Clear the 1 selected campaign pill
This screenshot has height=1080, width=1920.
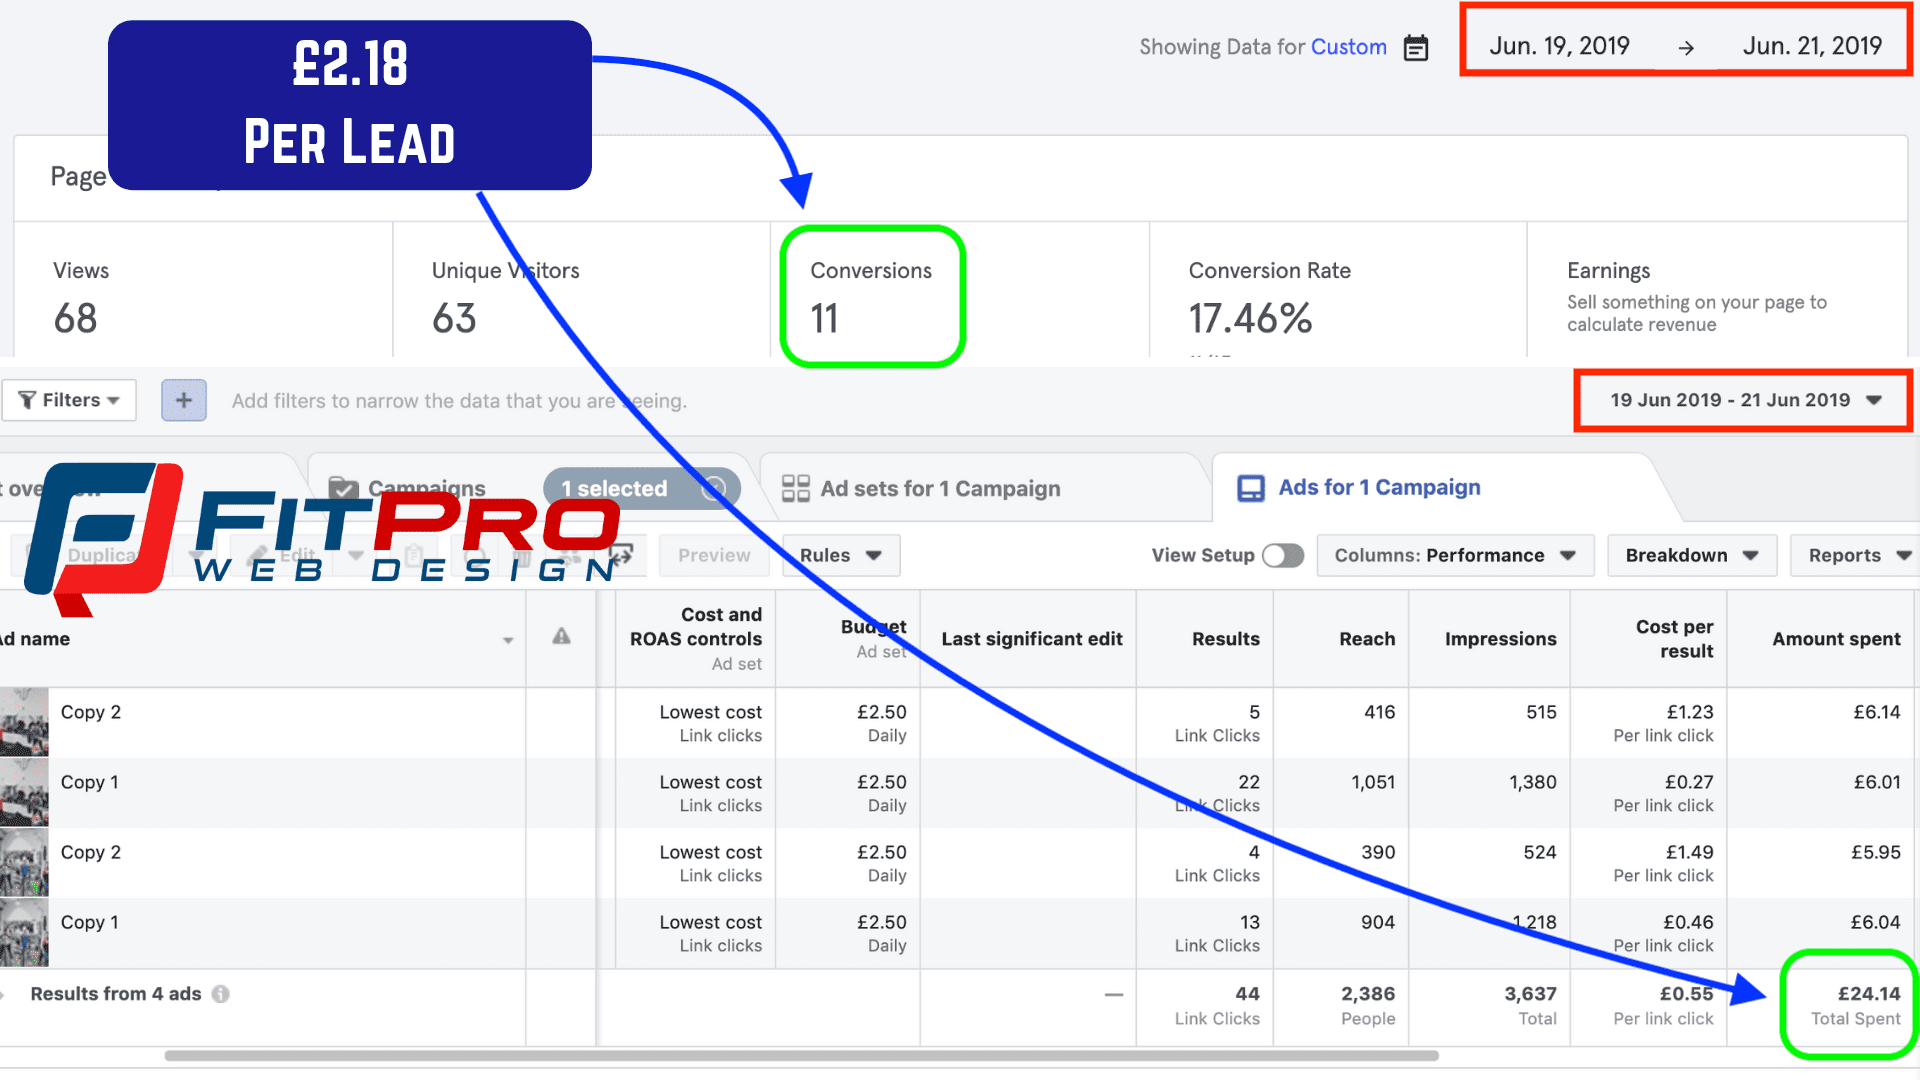tap(714, 488)
